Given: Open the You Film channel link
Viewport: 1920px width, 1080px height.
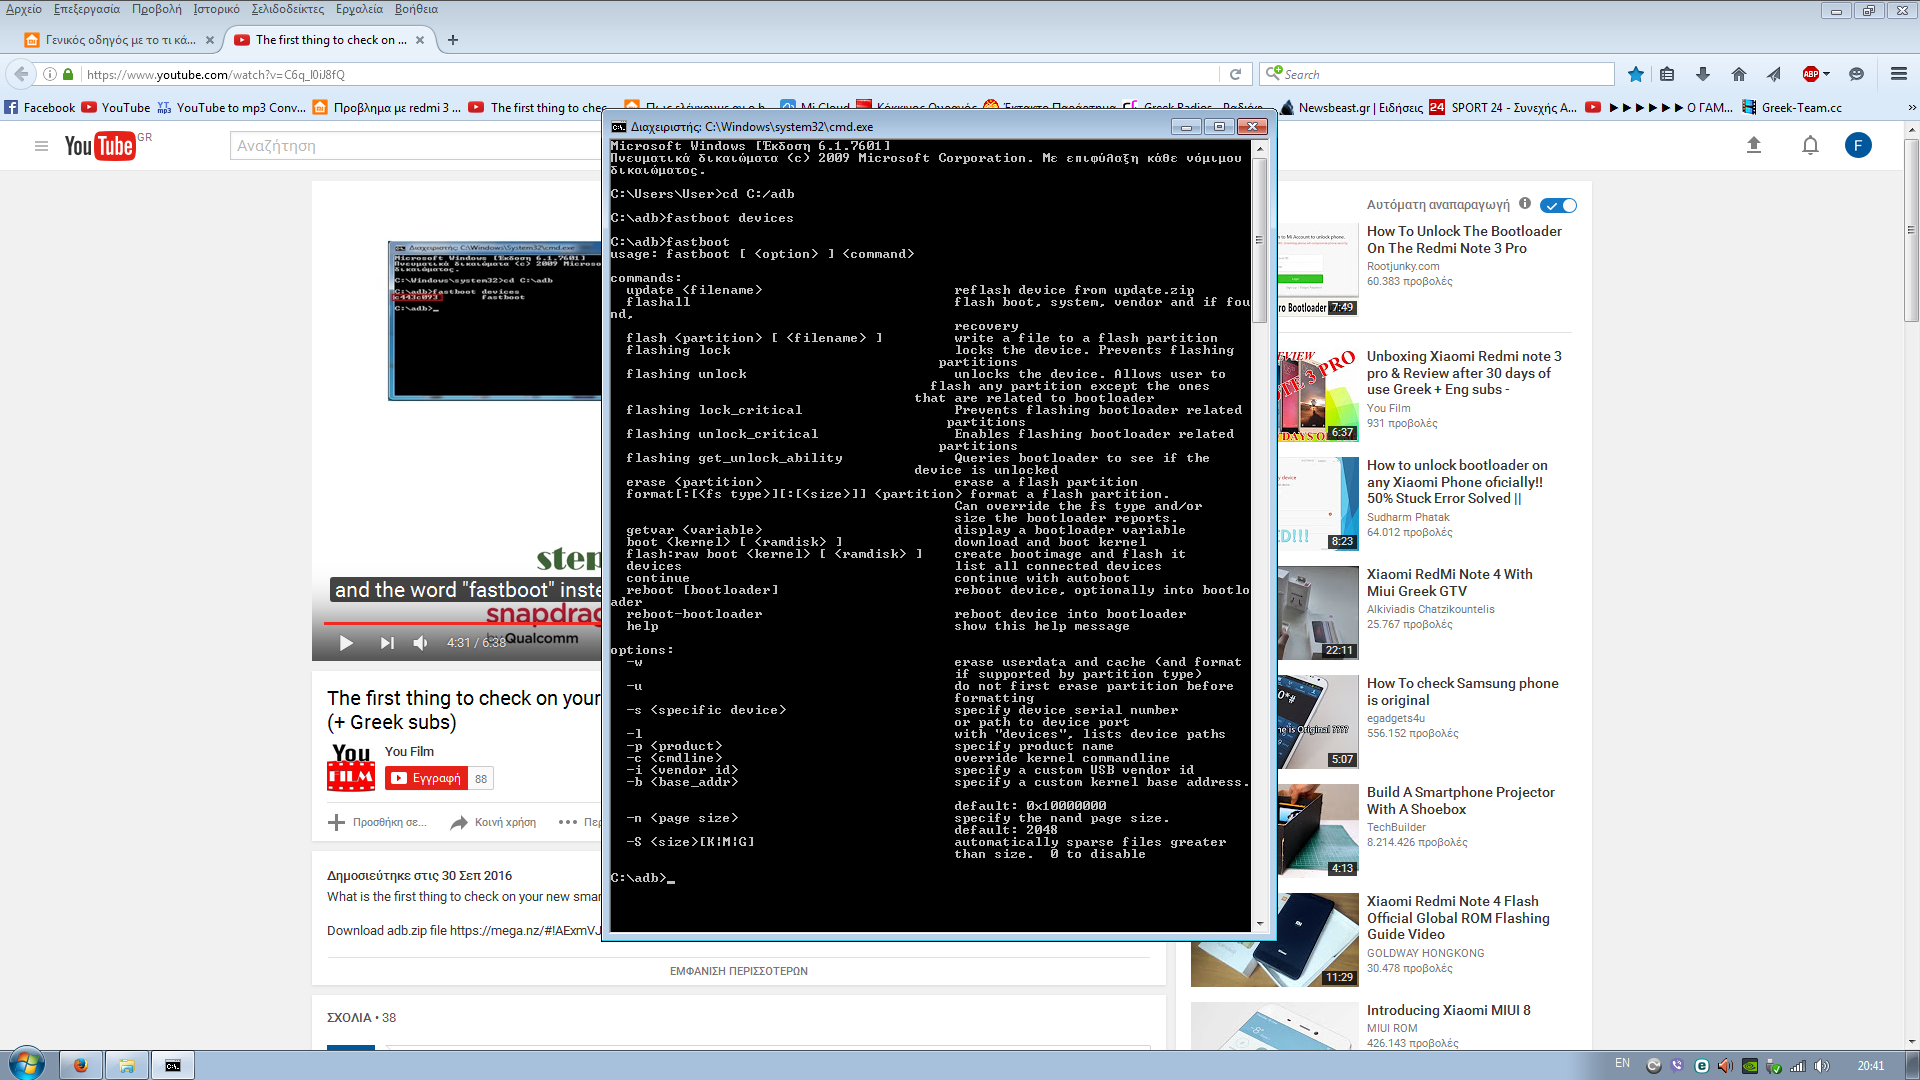Looking at the screenshot, I should click(409, 751).
